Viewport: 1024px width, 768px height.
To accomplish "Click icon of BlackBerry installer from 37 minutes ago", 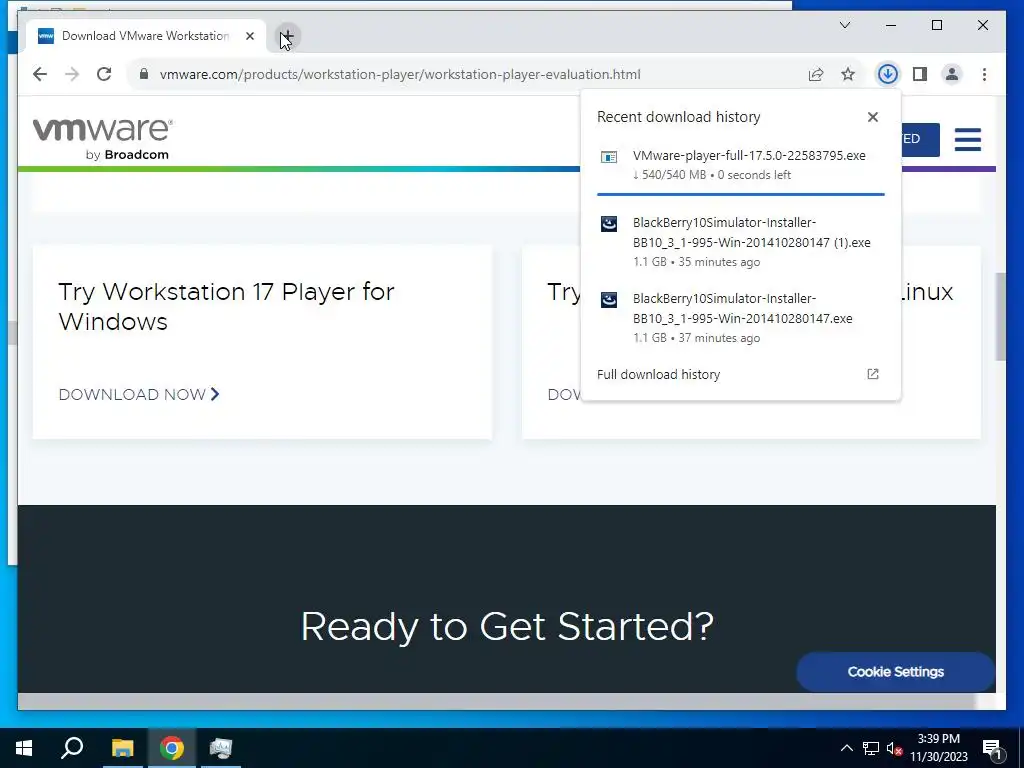I will click(609, 300).
